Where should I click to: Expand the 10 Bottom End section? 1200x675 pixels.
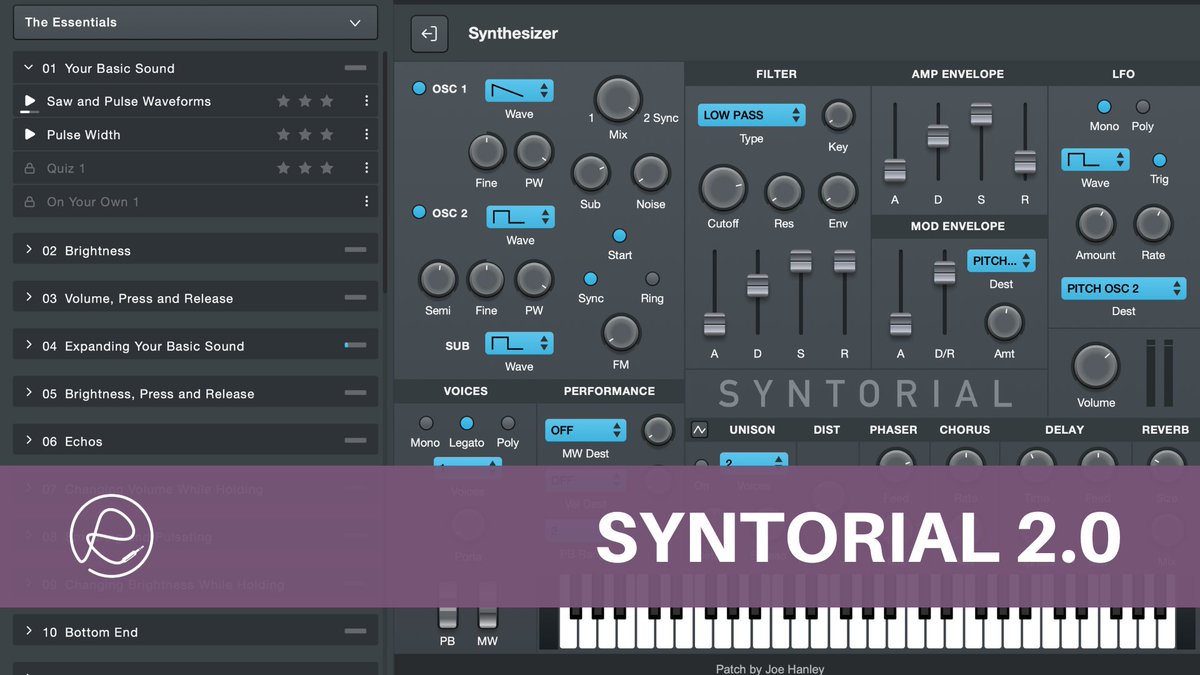coord(195,632)
